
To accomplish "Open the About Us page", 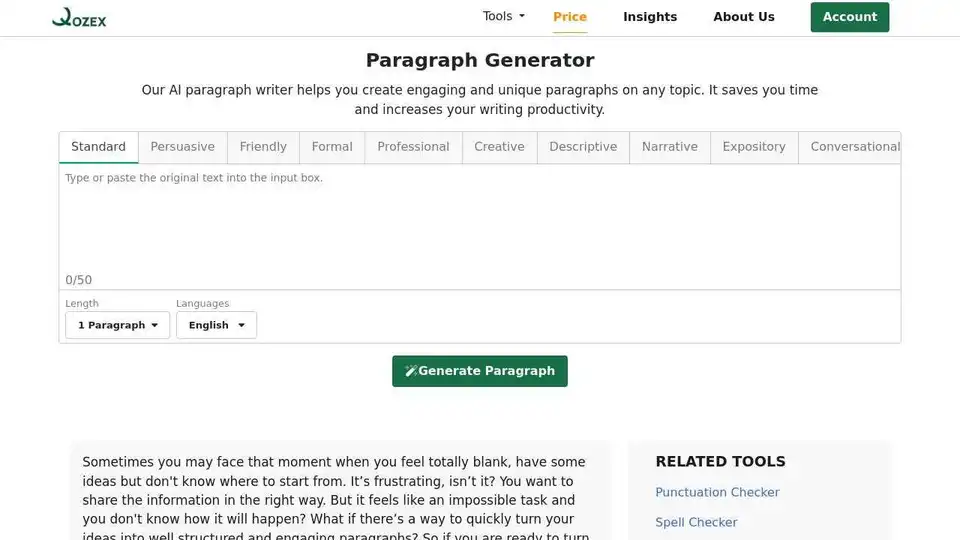I will [743, 17].
